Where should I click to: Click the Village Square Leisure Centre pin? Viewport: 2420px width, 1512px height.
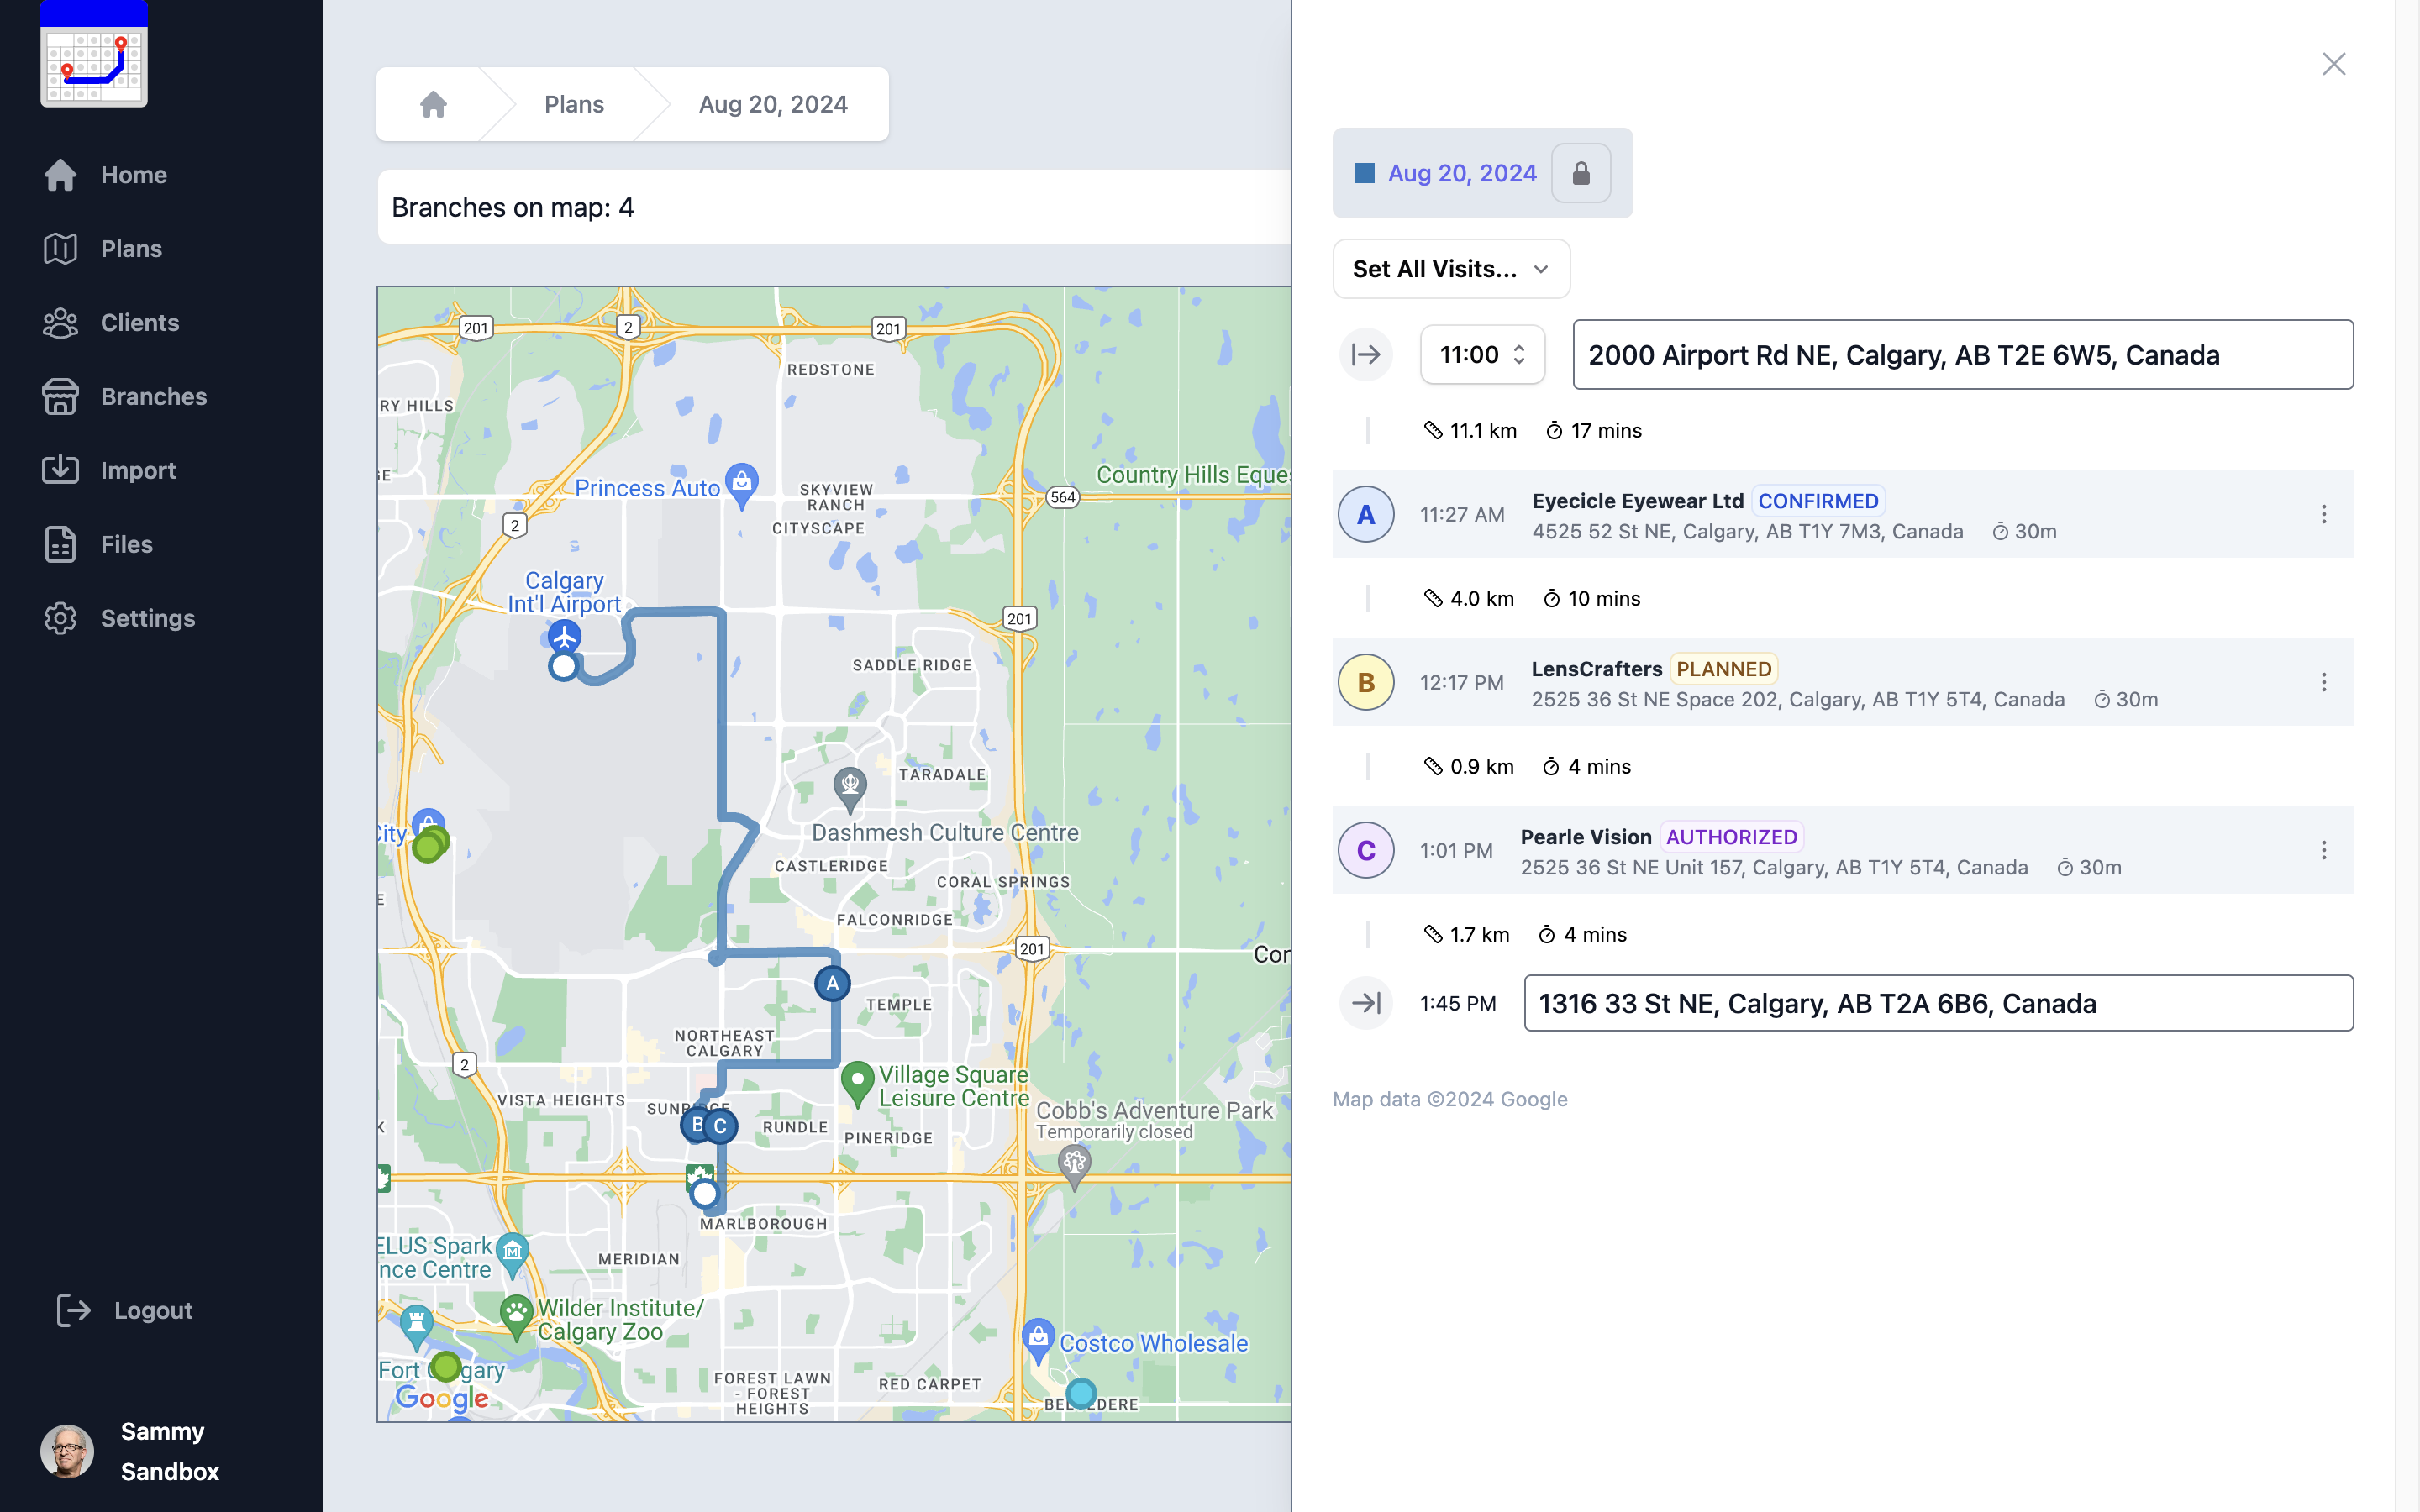857,1082
